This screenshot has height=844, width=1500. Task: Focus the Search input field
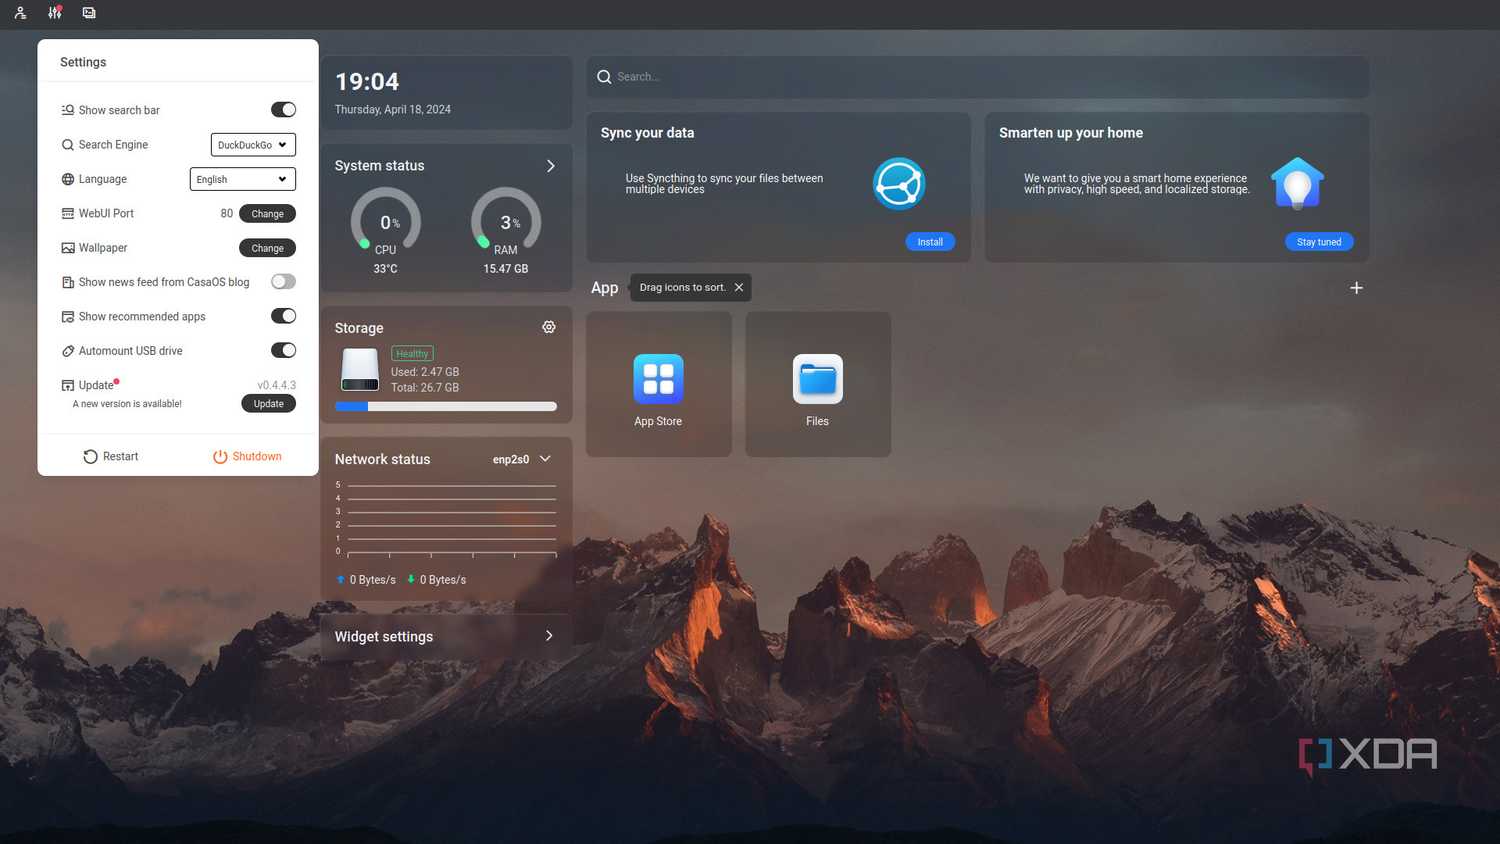pos(978,77)
